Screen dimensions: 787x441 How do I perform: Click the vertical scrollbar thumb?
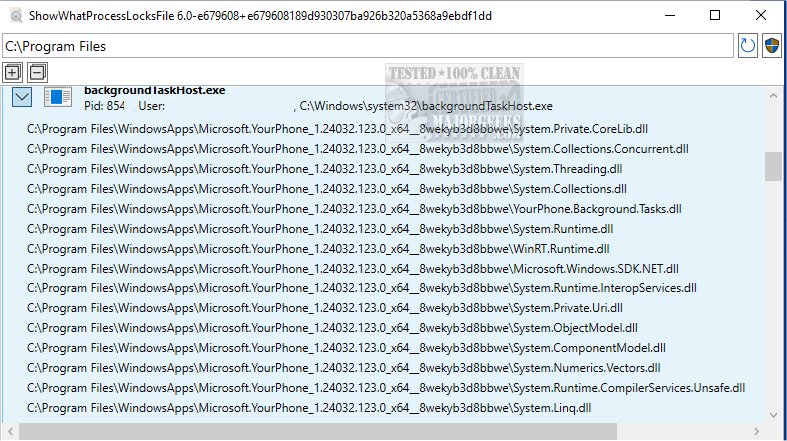coord(773,166)
